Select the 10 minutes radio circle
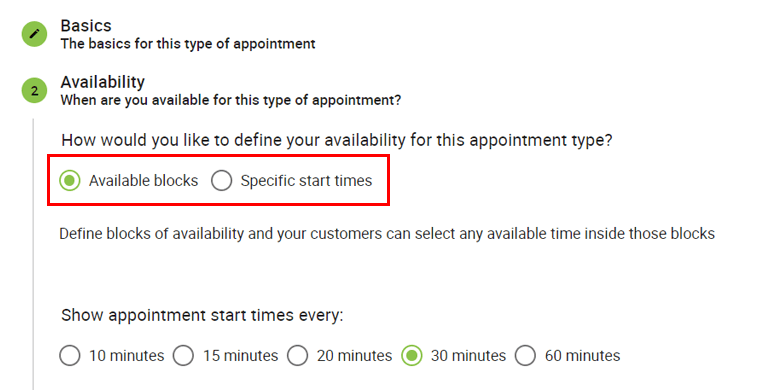The height and width of the screenshot is (390, 760). [x=70, y=356]
